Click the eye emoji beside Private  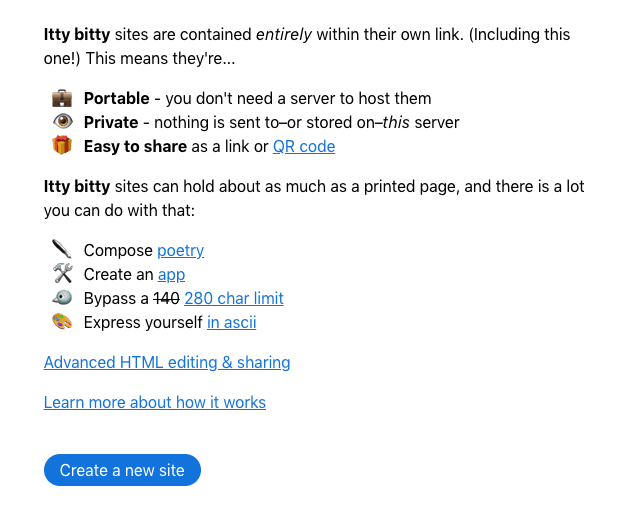click(63, 121)
